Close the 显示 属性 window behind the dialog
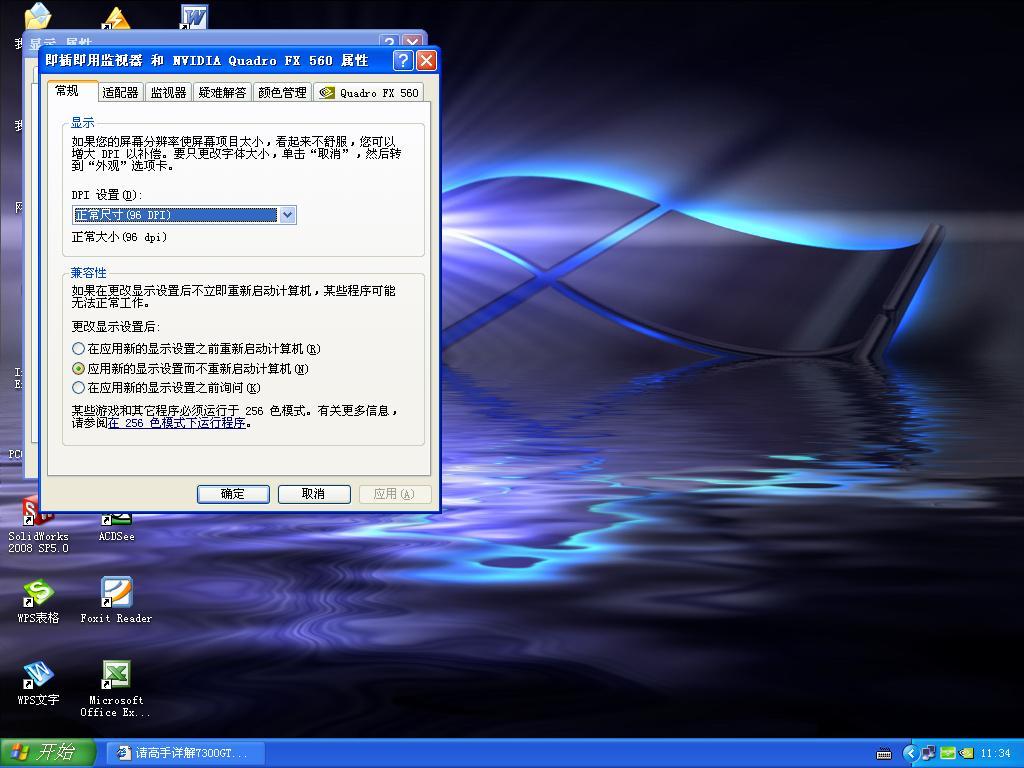The width and height of the screenshot is (1024, 768). [x=411, y=41]
